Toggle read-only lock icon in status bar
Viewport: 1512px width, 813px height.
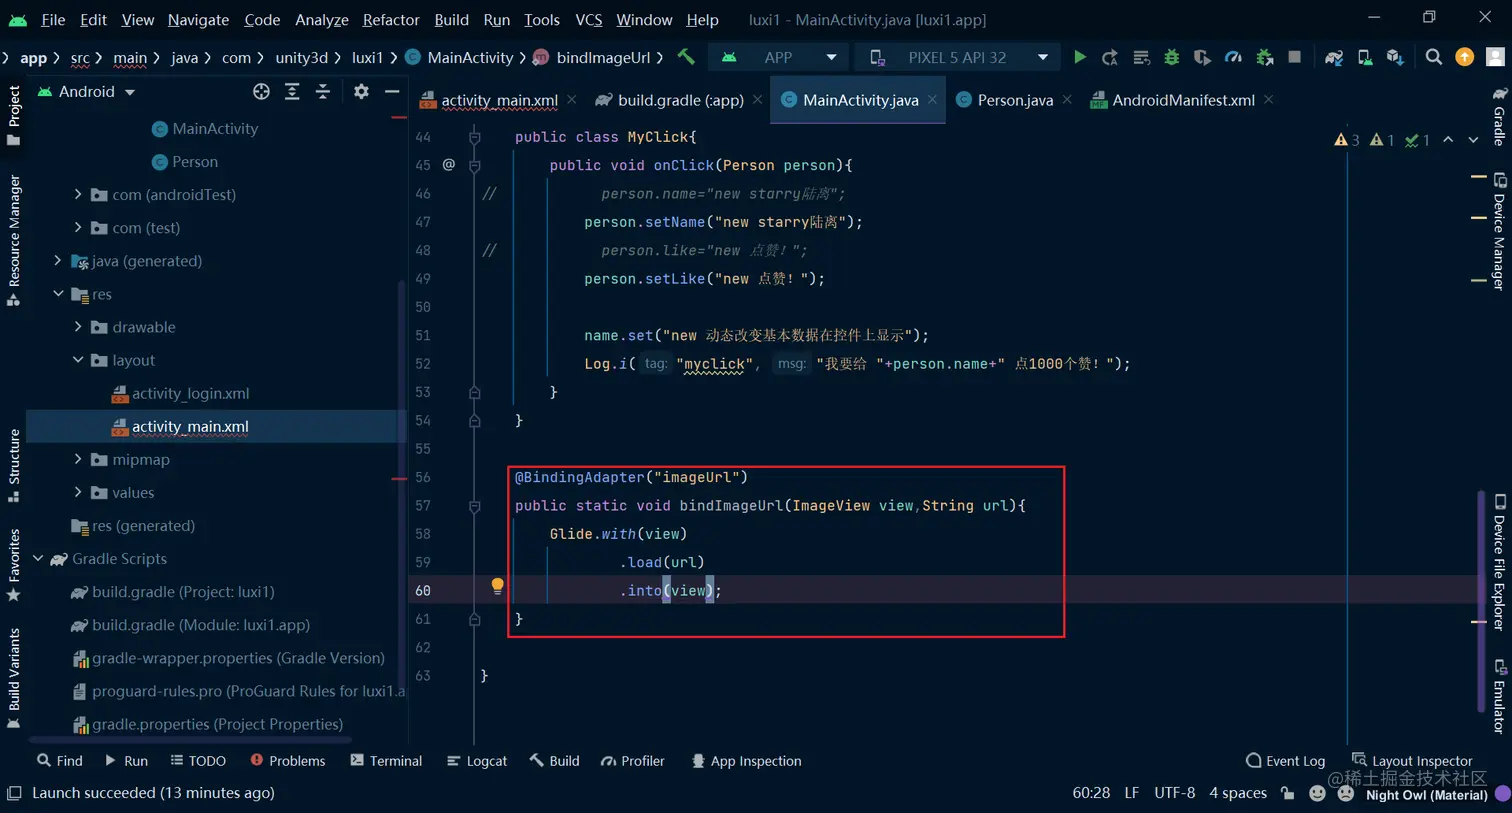tap(1288, 793)
